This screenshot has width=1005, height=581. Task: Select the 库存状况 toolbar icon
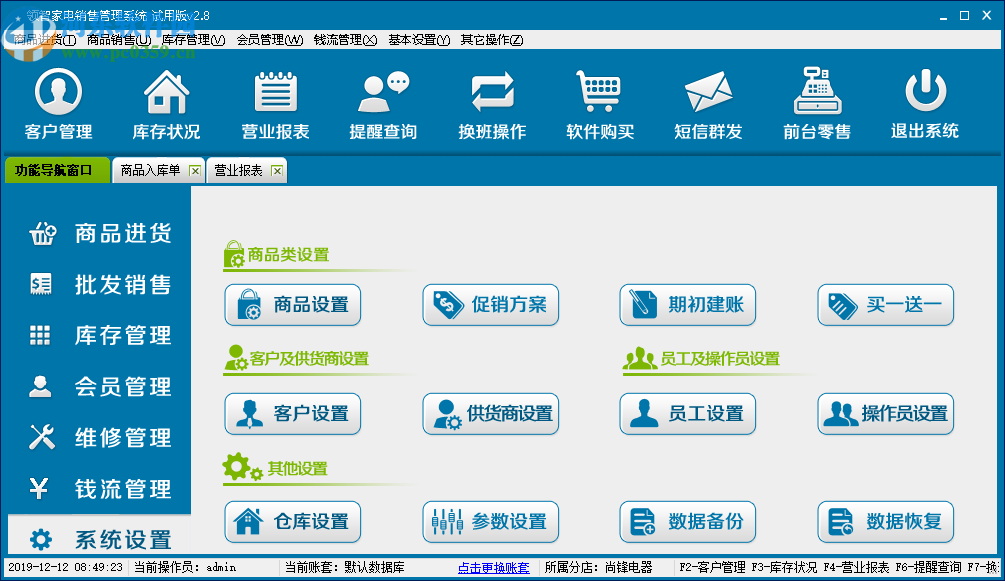coord(165,103)
